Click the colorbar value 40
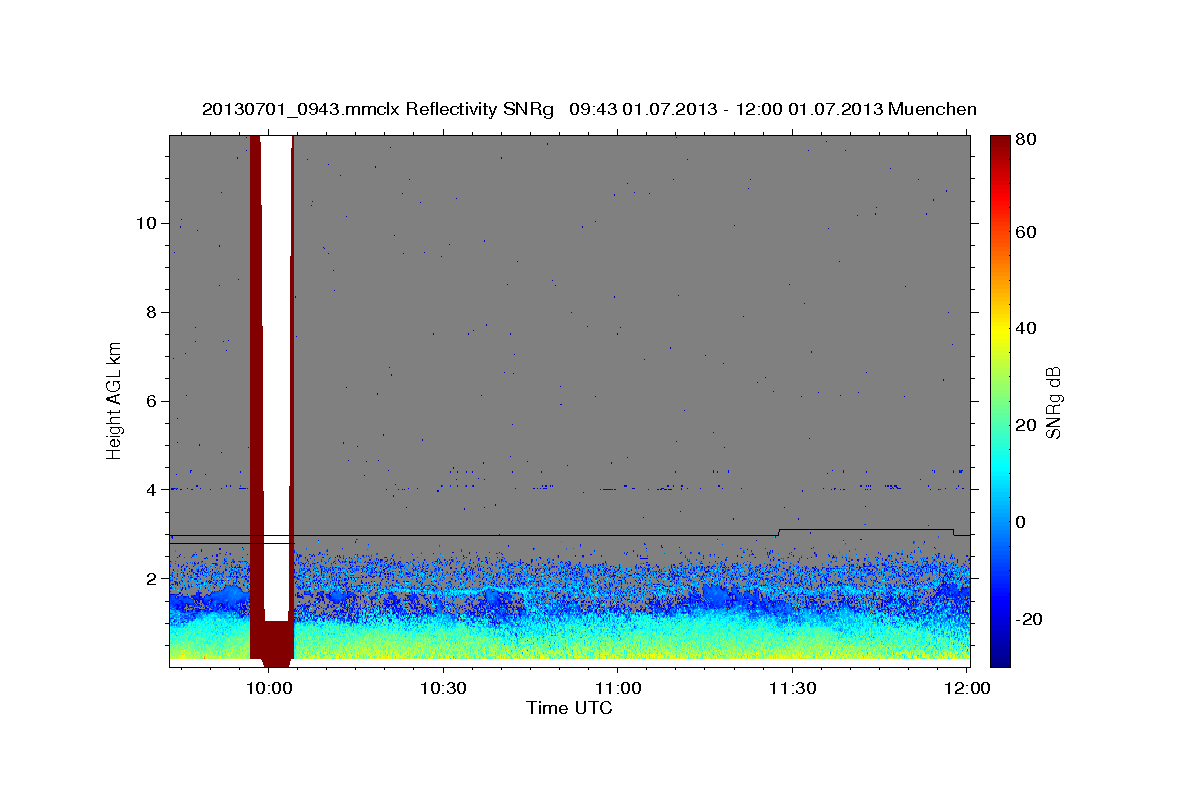Screen dimensions: 1200x800 1025,328
